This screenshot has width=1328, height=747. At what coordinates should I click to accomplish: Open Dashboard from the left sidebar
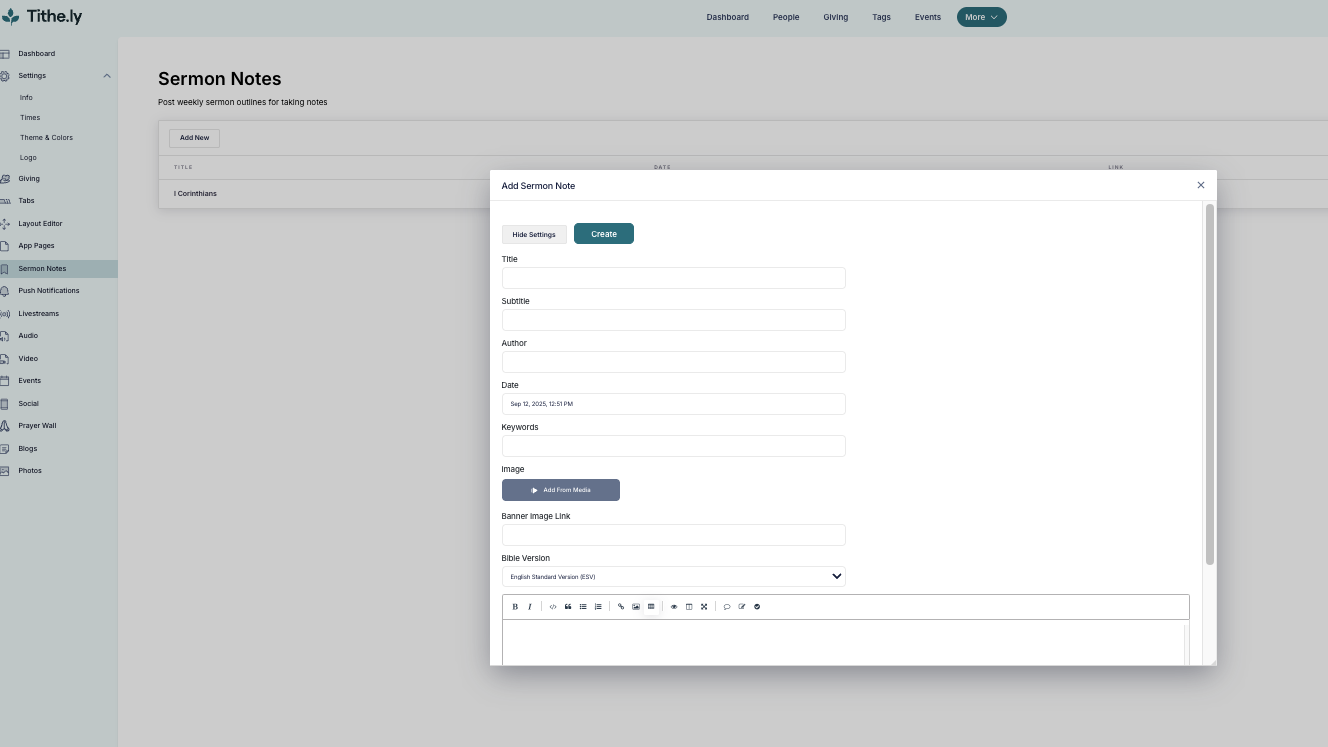coord(36,53)
